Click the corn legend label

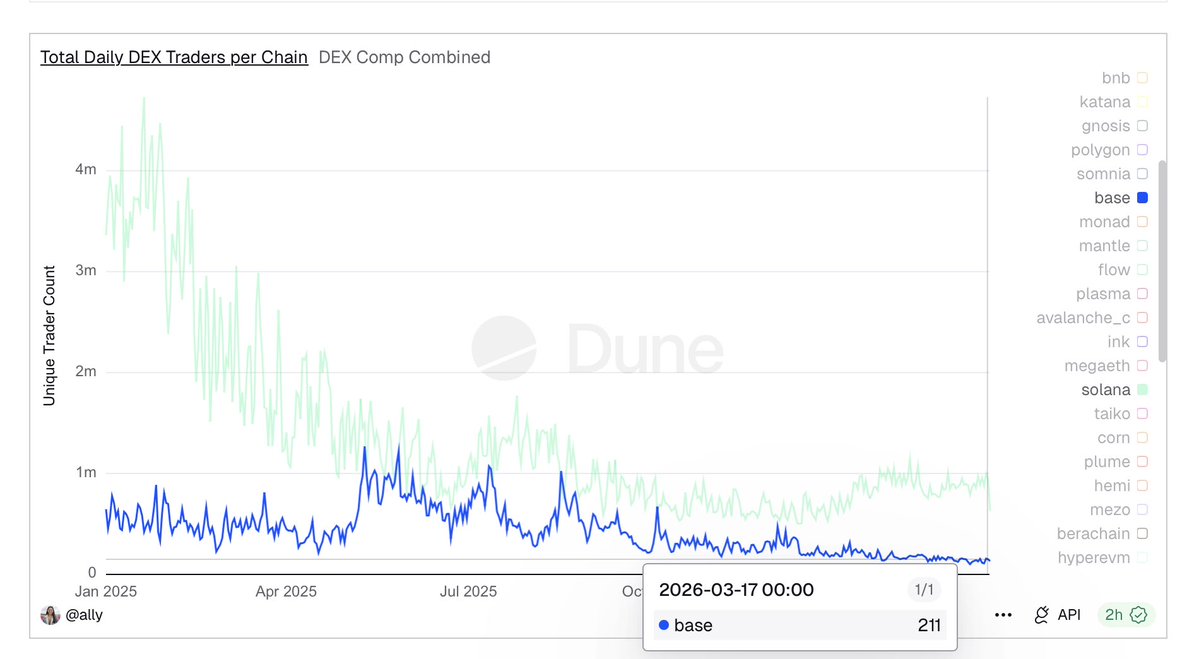pyautogui.click(x=1113, y=437)
